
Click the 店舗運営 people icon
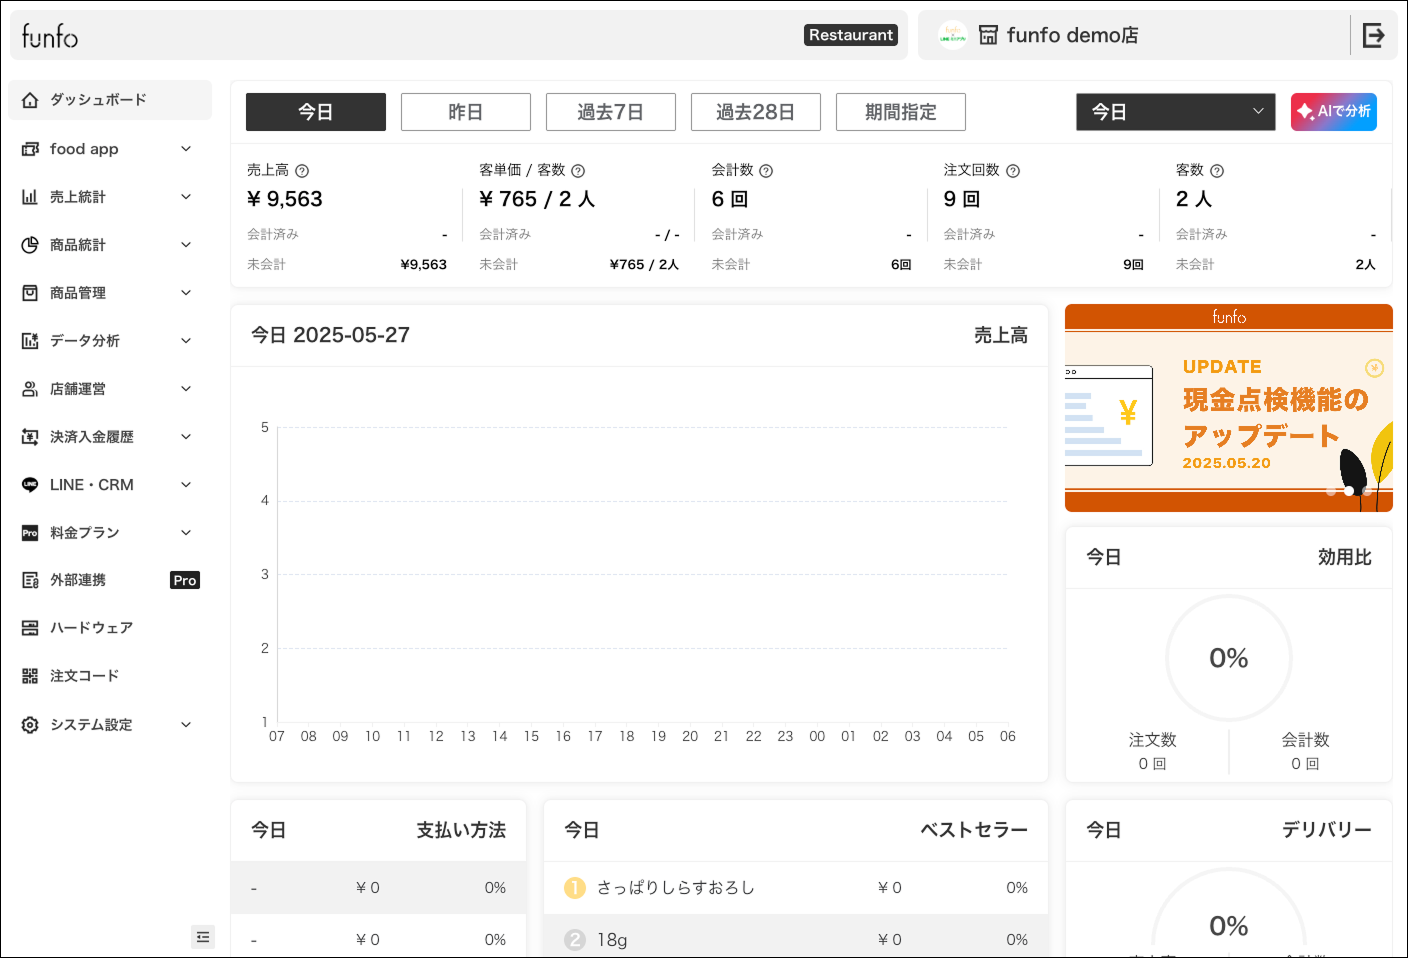click(x=30, y=389)
